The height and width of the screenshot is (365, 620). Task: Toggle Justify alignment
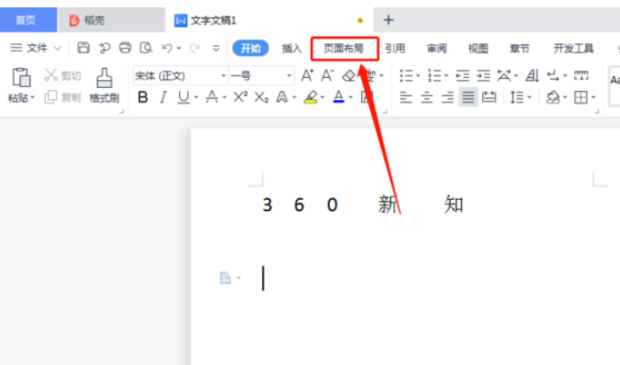tap(468, 97)
